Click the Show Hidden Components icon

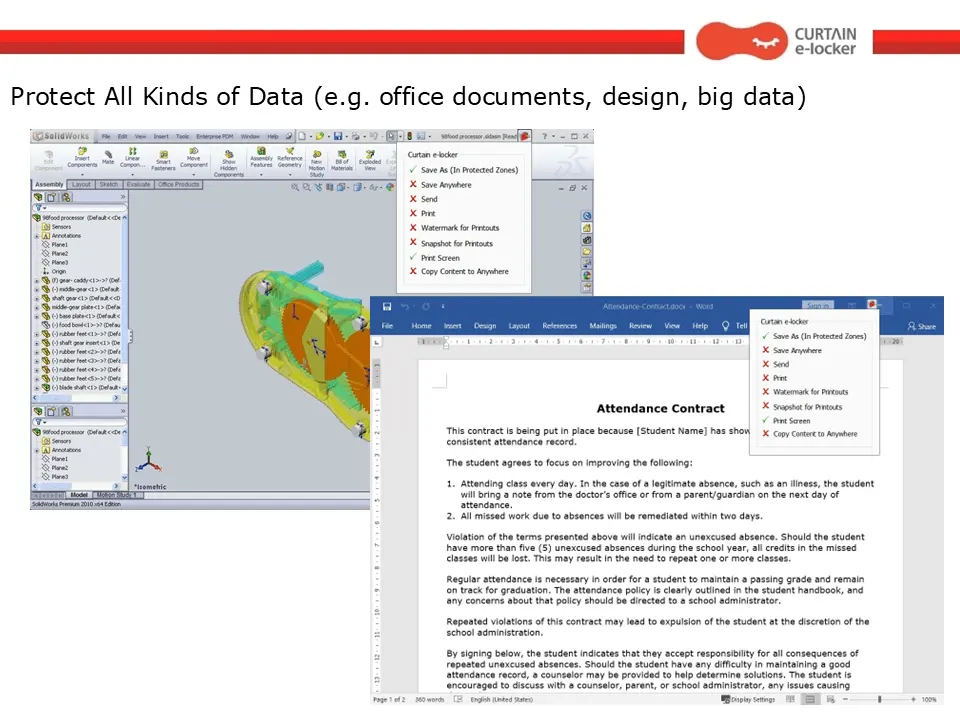[x=229, y=163]
